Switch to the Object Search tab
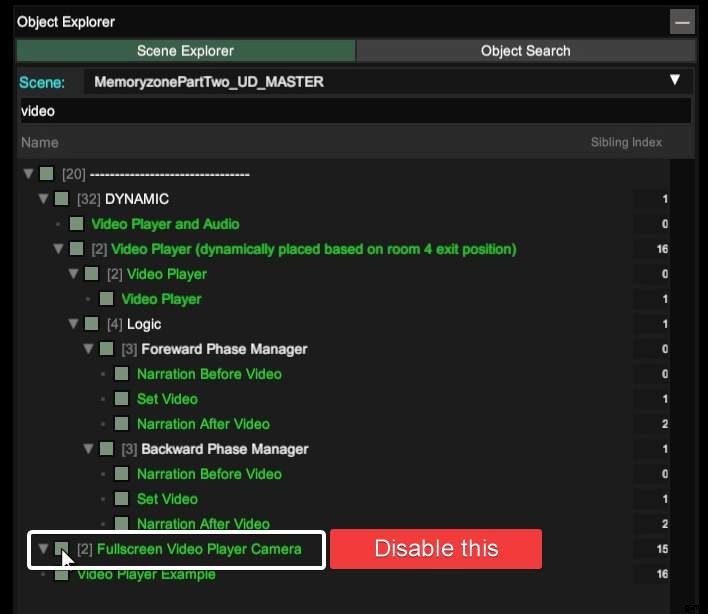 [525, 51]
